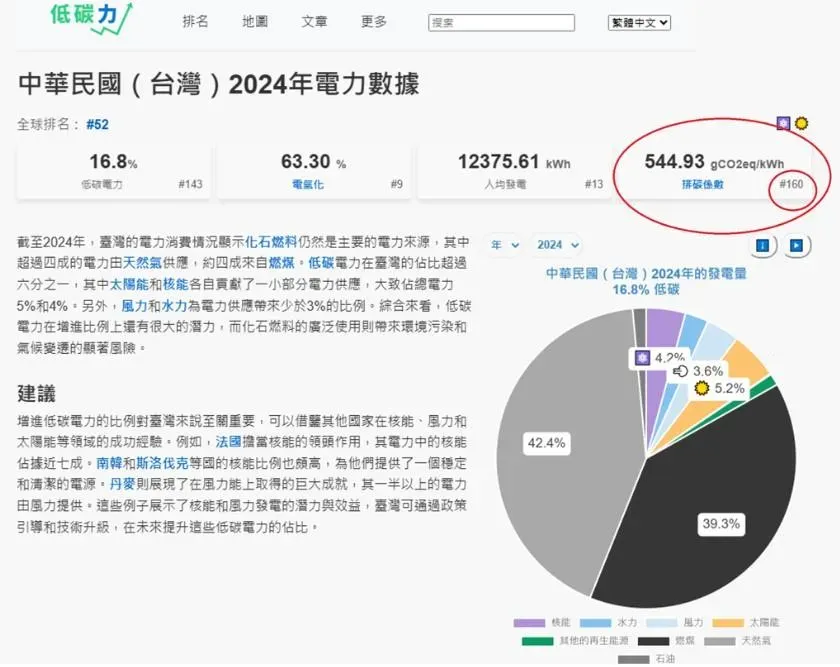This screenshot has width=840, height=667.
Task: Open the 文章 menu item
Action: (x=314, y=21)
